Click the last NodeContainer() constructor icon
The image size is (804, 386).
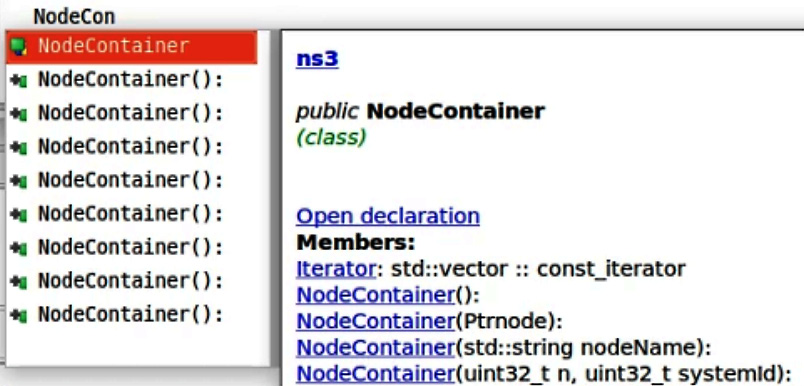[18, 315]
